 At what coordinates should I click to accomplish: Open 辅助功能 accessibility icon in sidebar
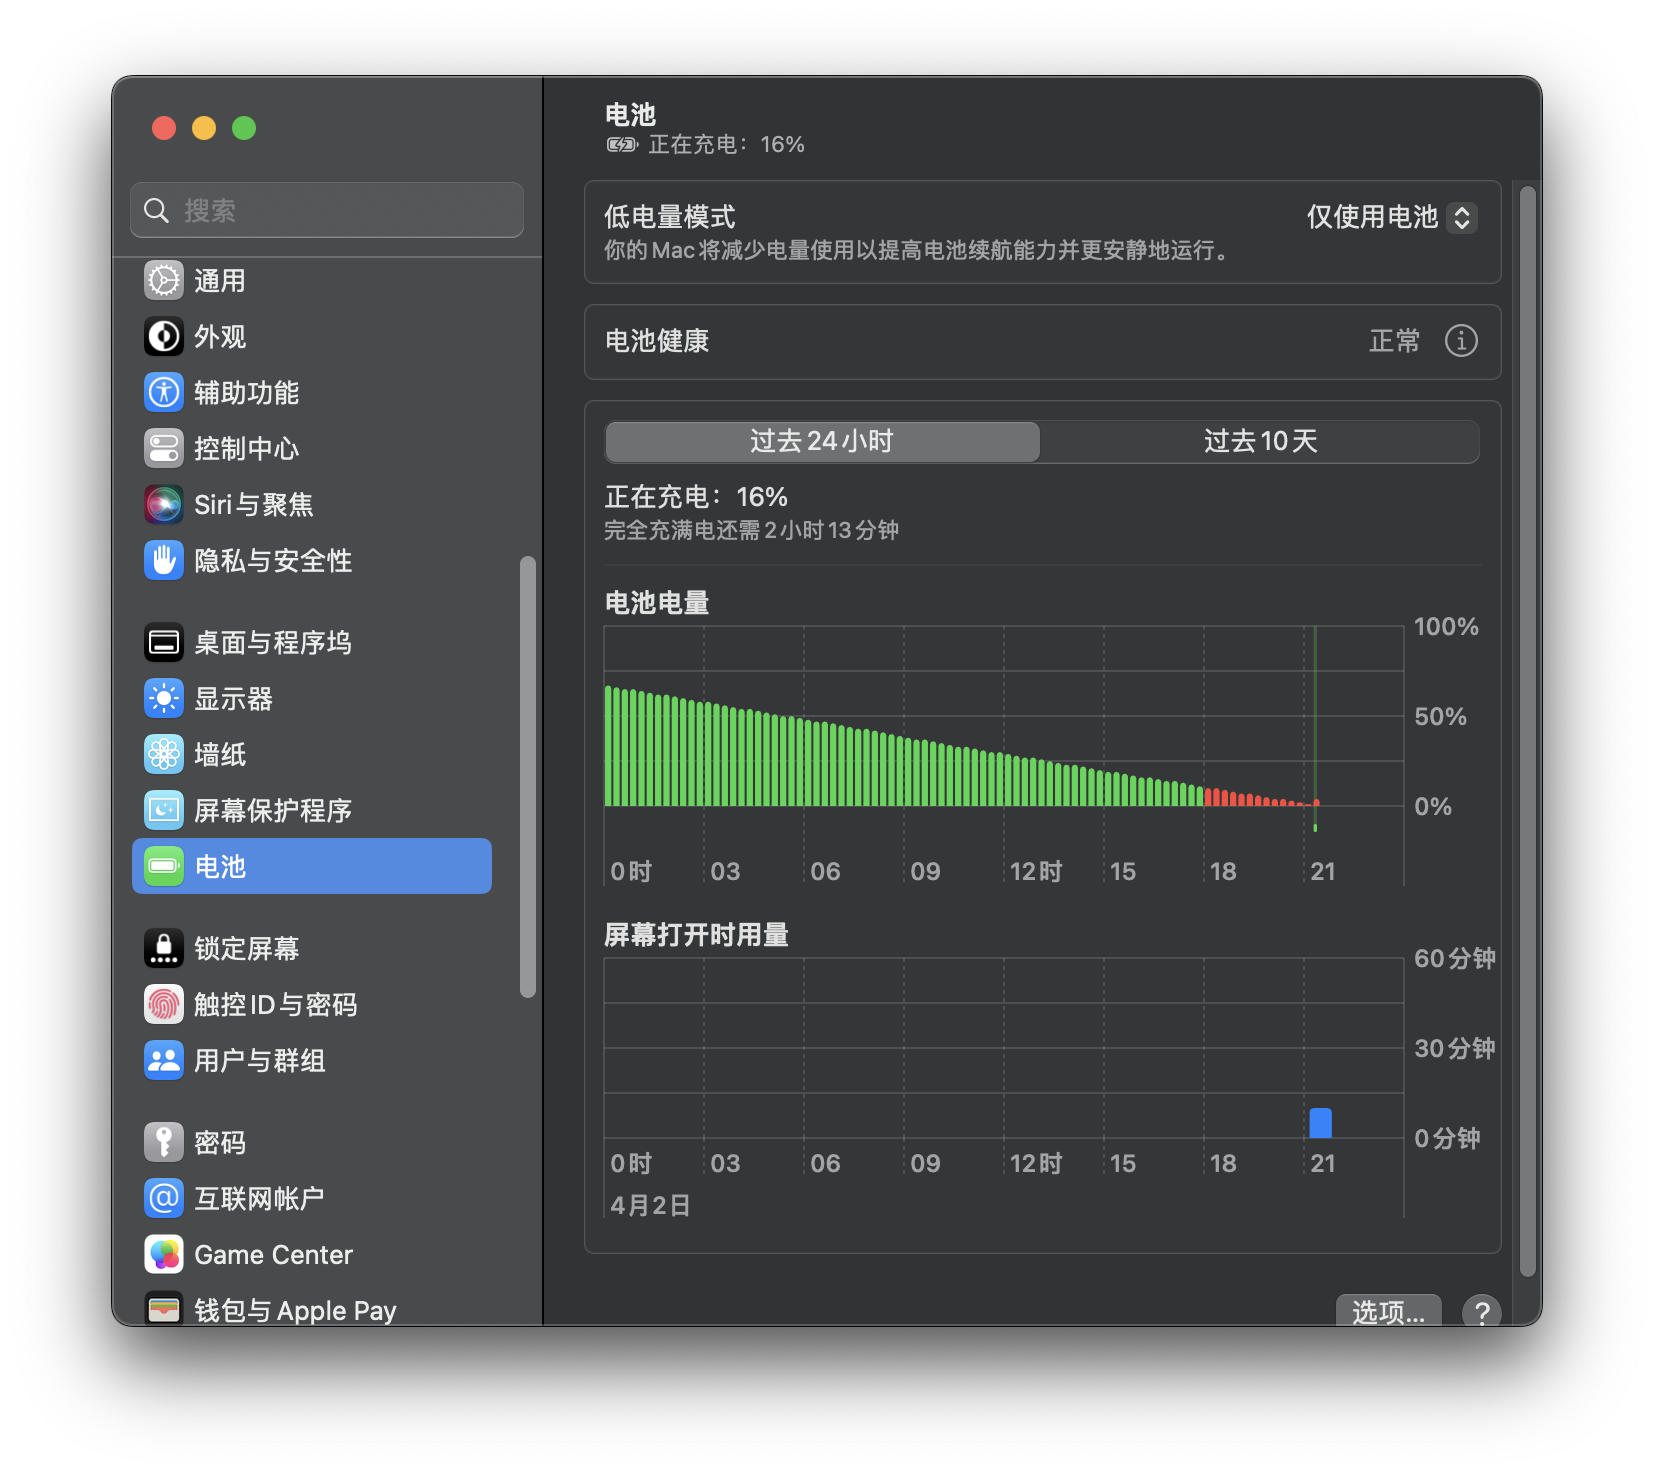coord(164,393)
